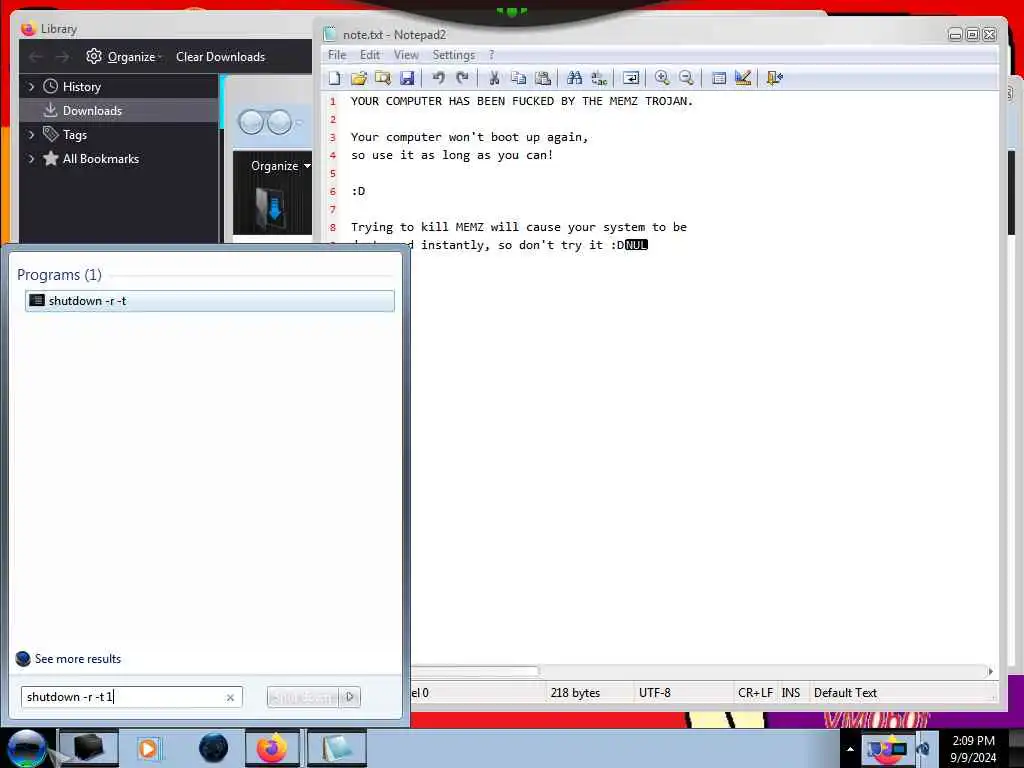Click the All Bookmarks star icon
1024x768 pixels.
click(50, 158)
